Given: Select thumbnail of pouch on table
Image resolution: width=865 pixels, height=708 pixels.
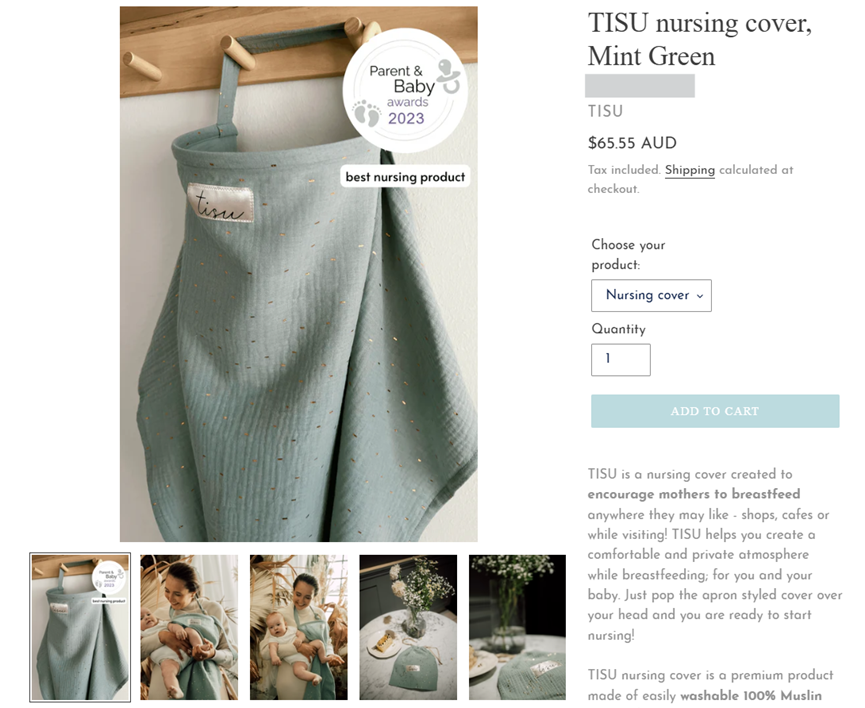Looking at the screenshot, I should [408, 627].
